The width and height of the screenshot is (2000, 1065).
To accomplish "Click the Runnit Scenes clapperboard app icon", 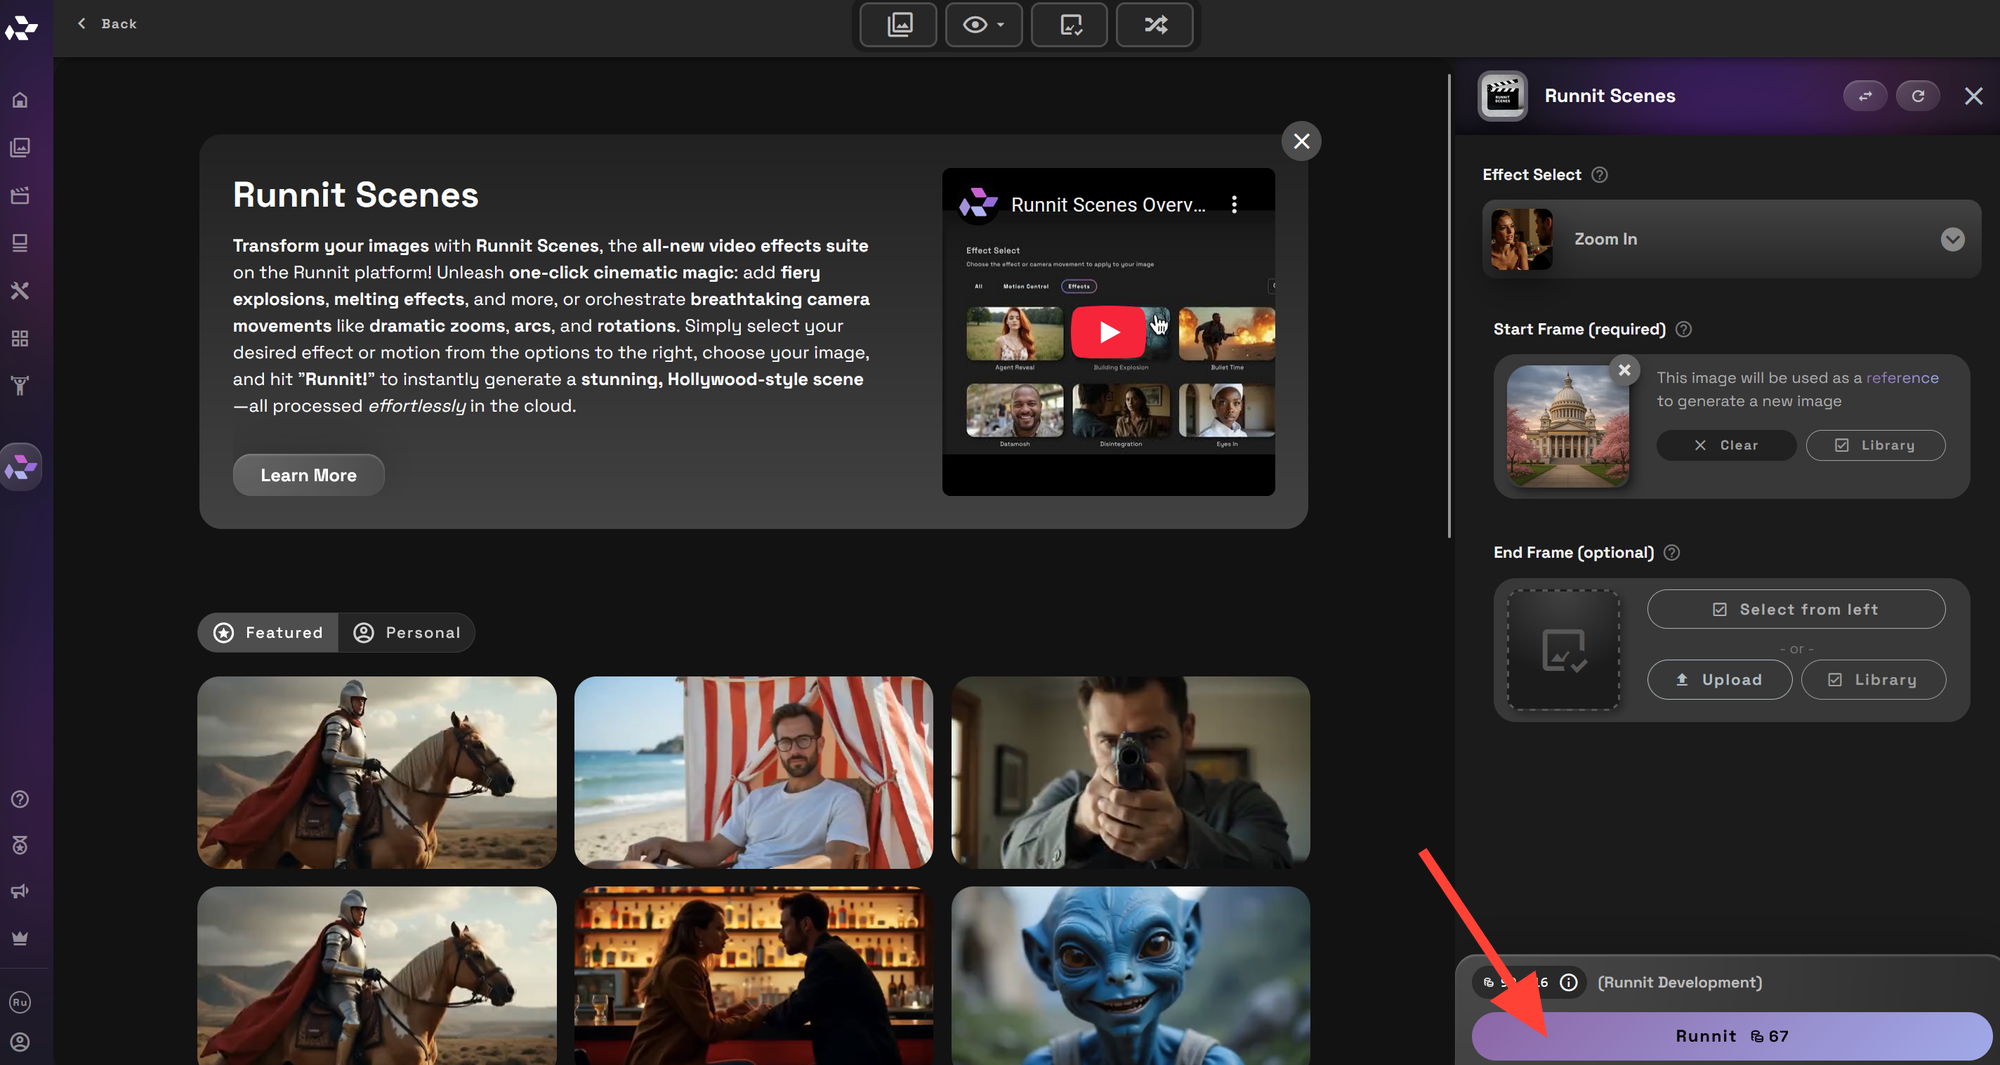I will click(1502, 96).
